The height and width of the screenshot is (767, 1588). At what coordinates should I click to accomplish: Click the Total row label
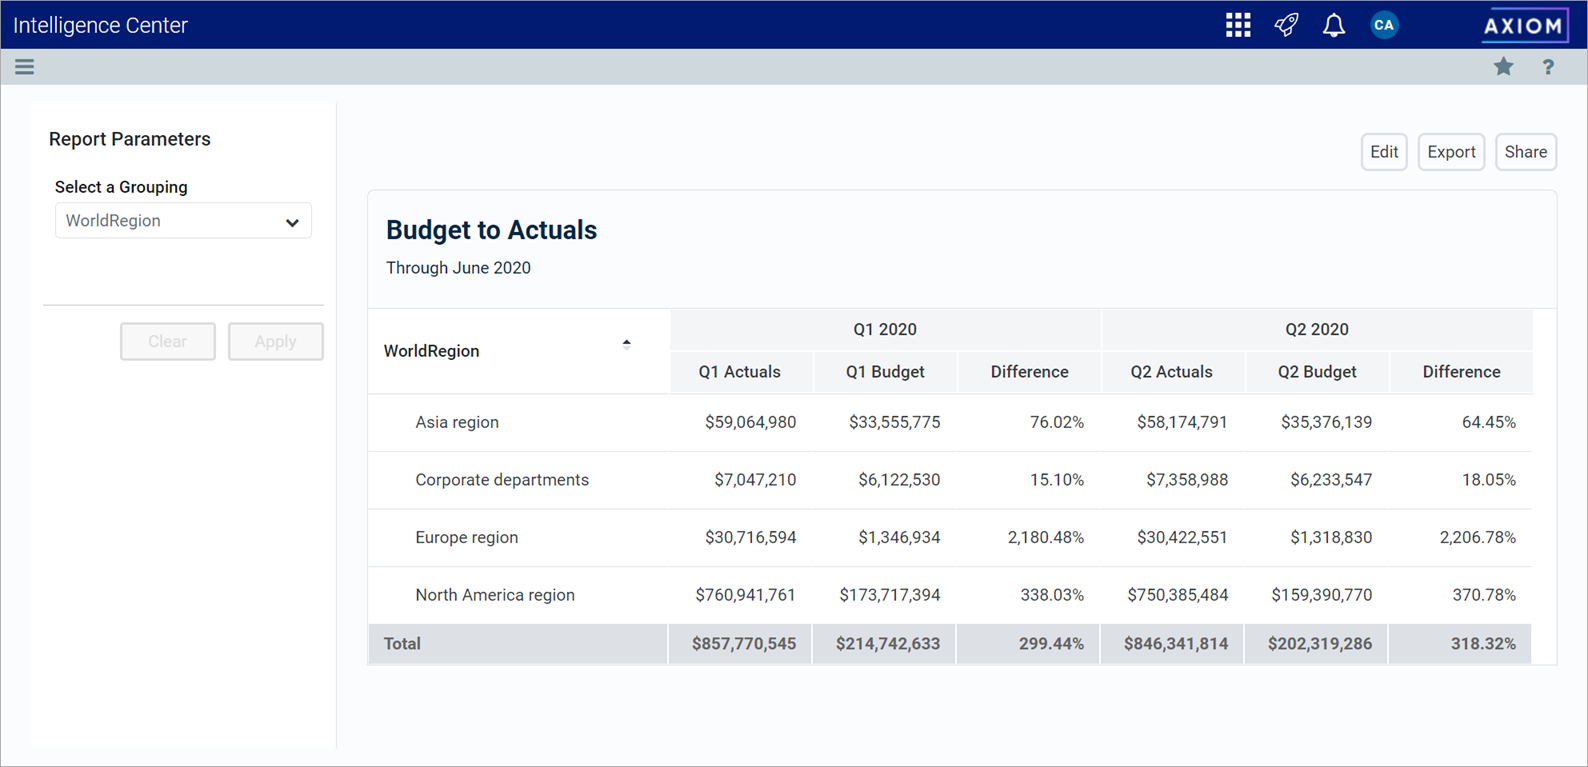tap(402, 644)
